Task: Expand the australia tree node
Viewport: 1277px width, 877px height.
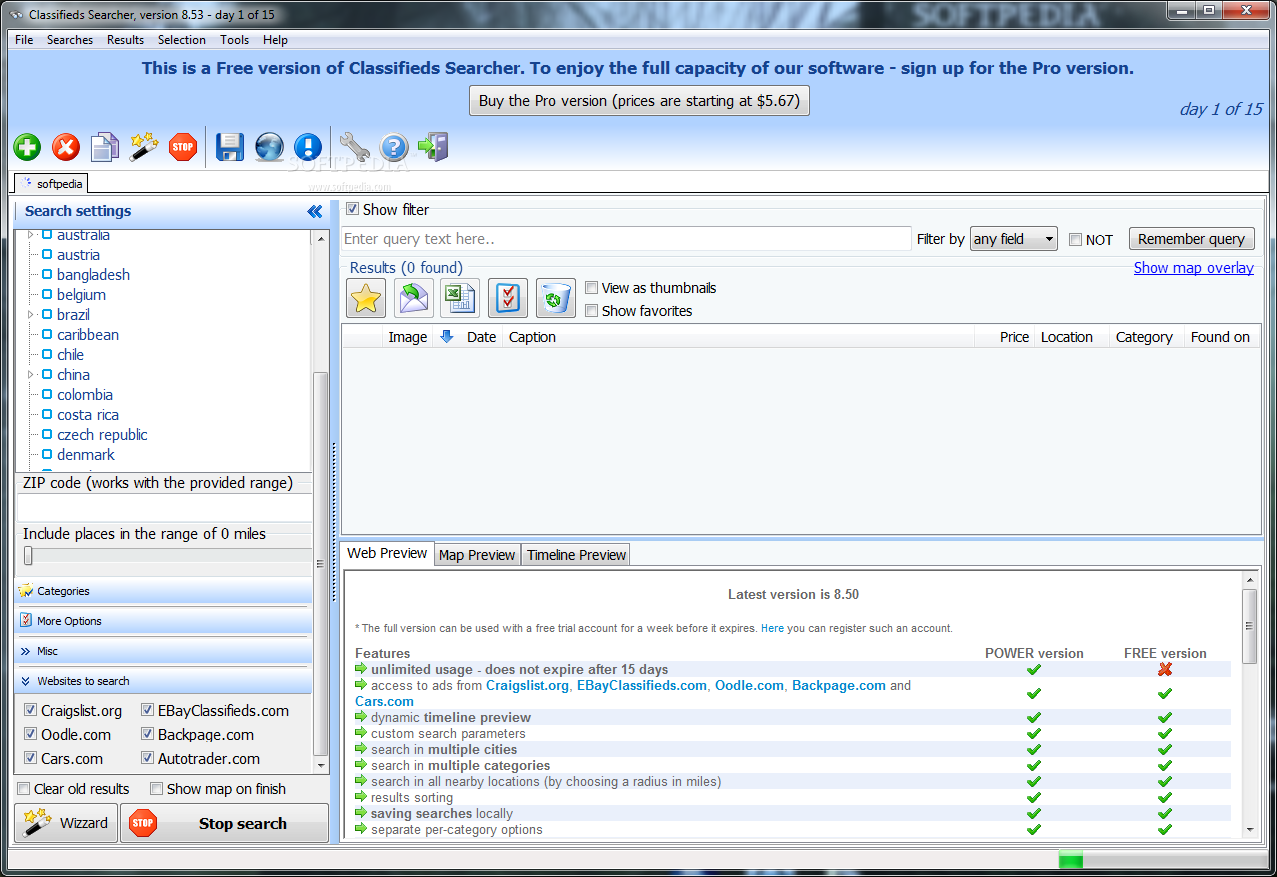Action: 31,235
